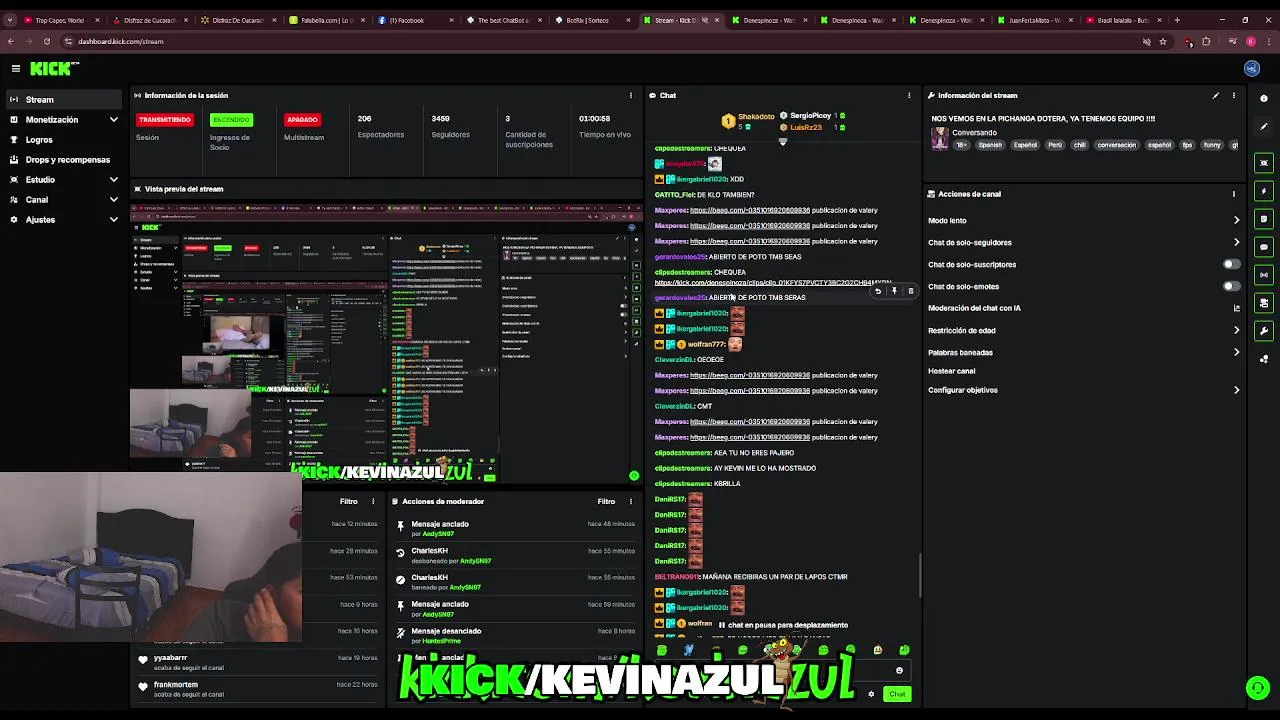Screen dimensions: 1280x720
Task: Open the Información del stream three-dot menu
Action: coord(1234,96)
